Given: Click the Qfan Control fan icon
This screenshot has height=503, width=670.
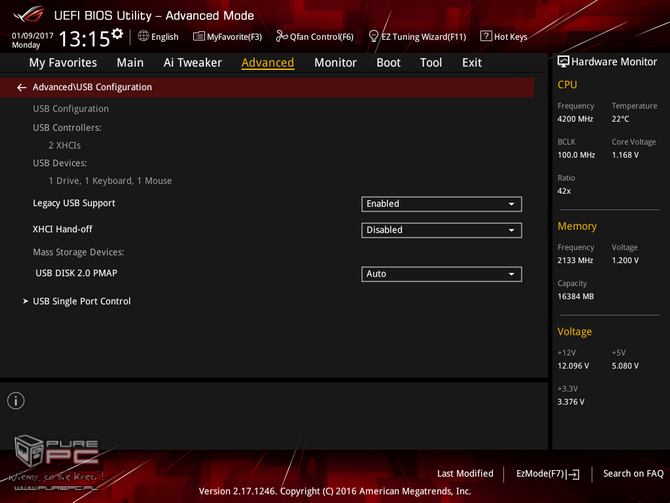Looking at the screenshot, I should (282, 36).
